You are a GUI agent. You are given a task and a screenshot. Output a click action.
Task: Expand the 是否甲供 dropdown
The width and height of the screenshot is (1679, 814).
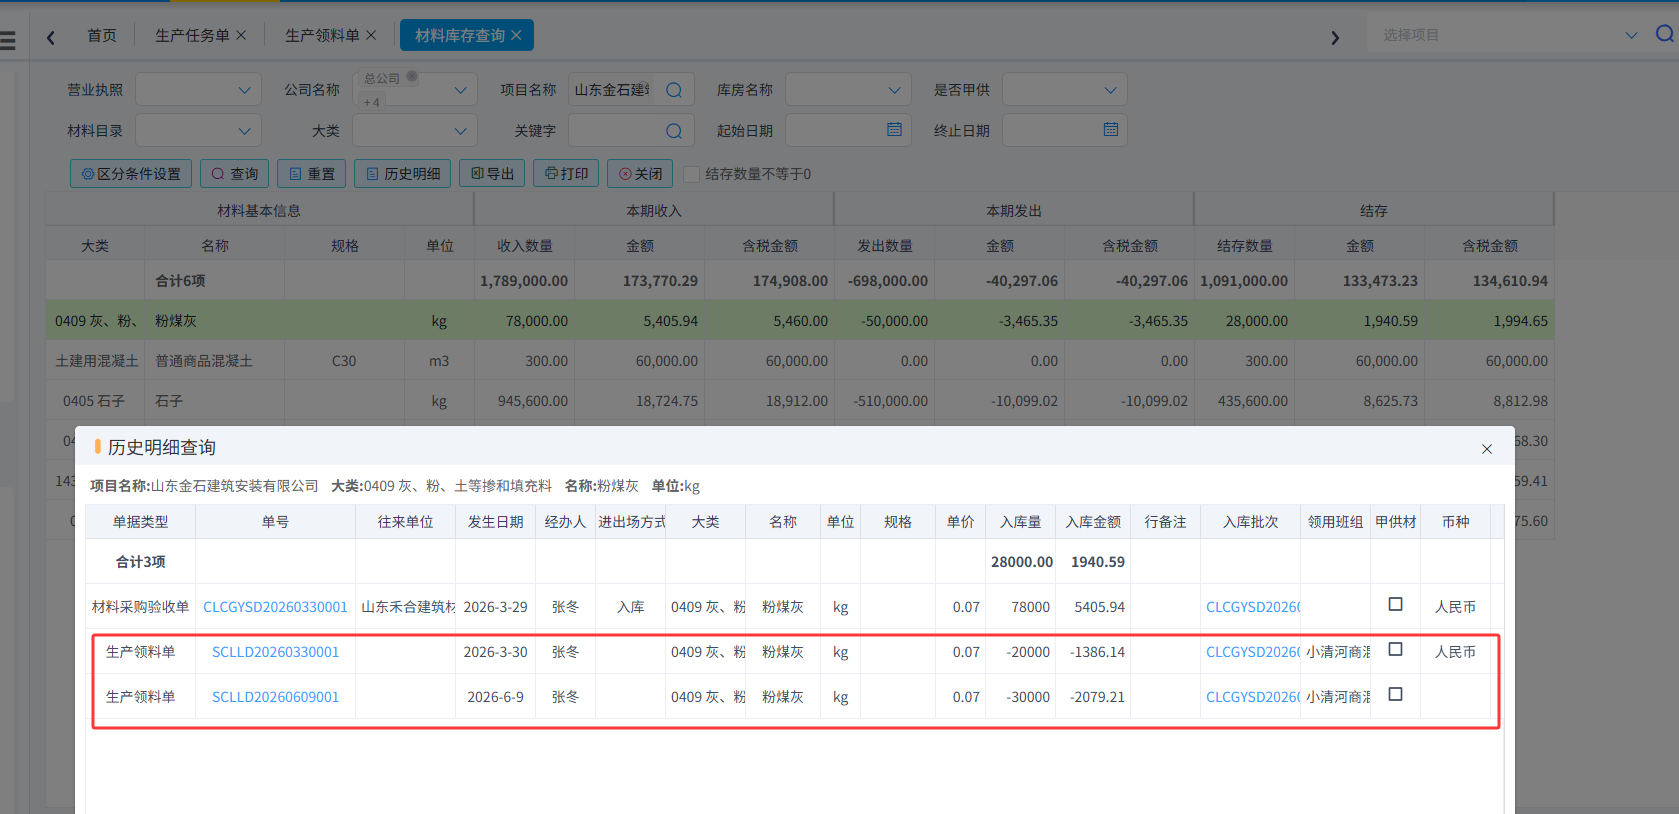(x=1110, y=90)
